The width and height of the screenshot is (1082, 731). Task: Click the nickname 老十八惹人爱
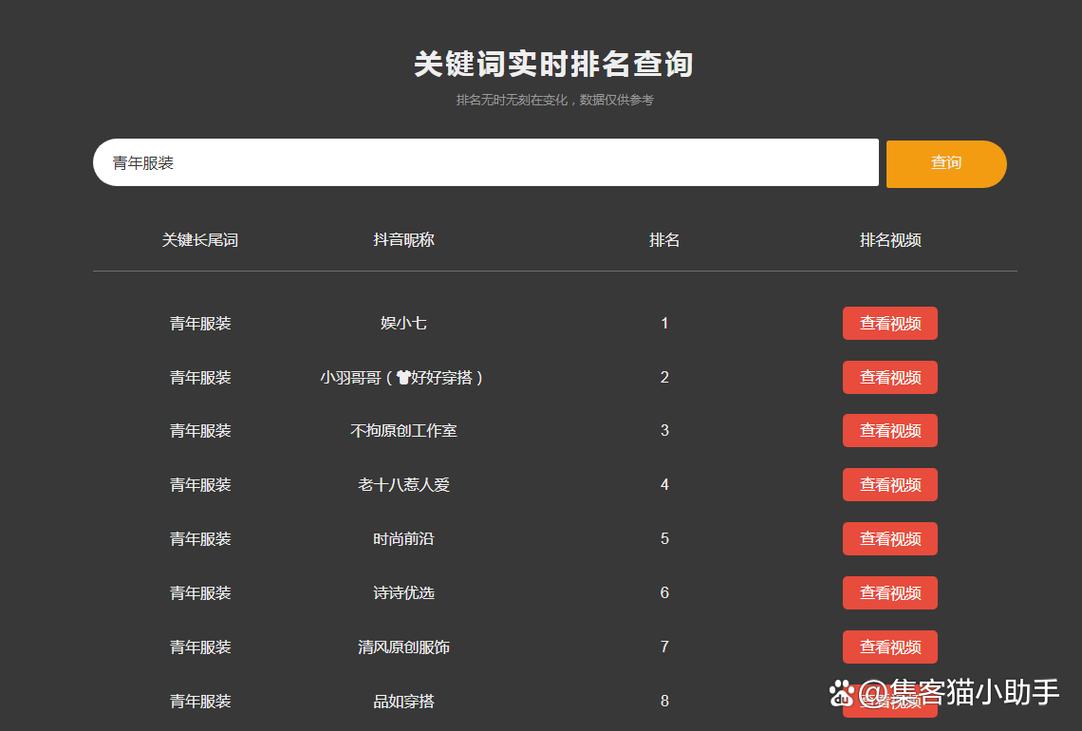coord(404,485)
